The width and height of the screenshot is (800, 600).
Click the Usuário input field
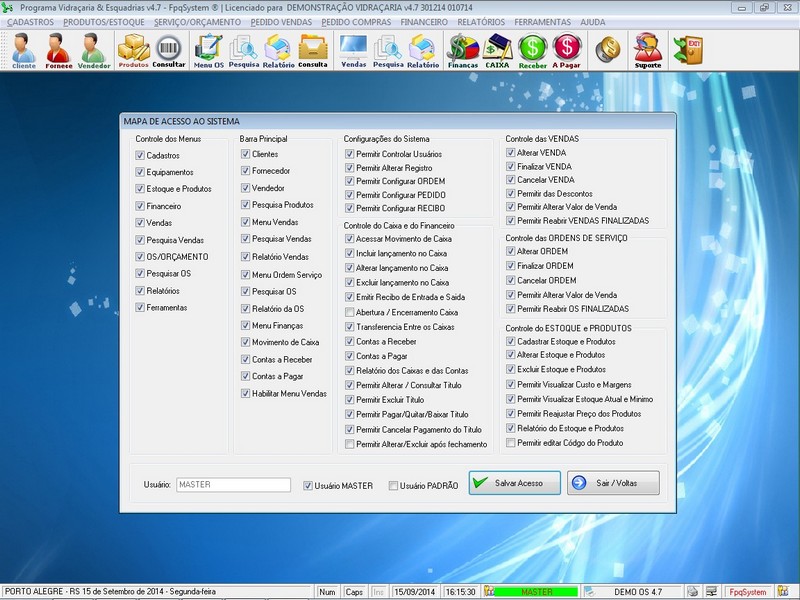[233, 485]
